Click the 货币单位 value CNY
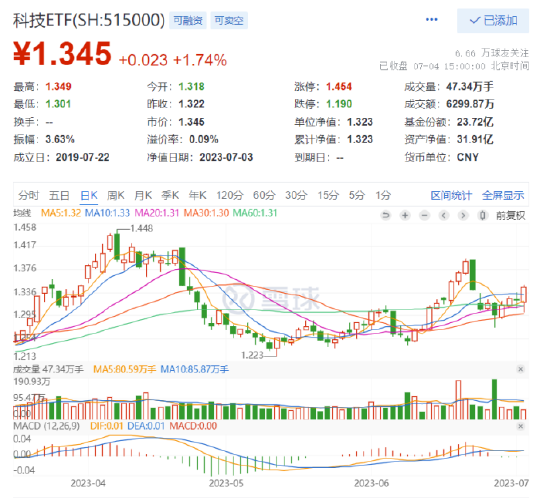 (x=468, y=157)
